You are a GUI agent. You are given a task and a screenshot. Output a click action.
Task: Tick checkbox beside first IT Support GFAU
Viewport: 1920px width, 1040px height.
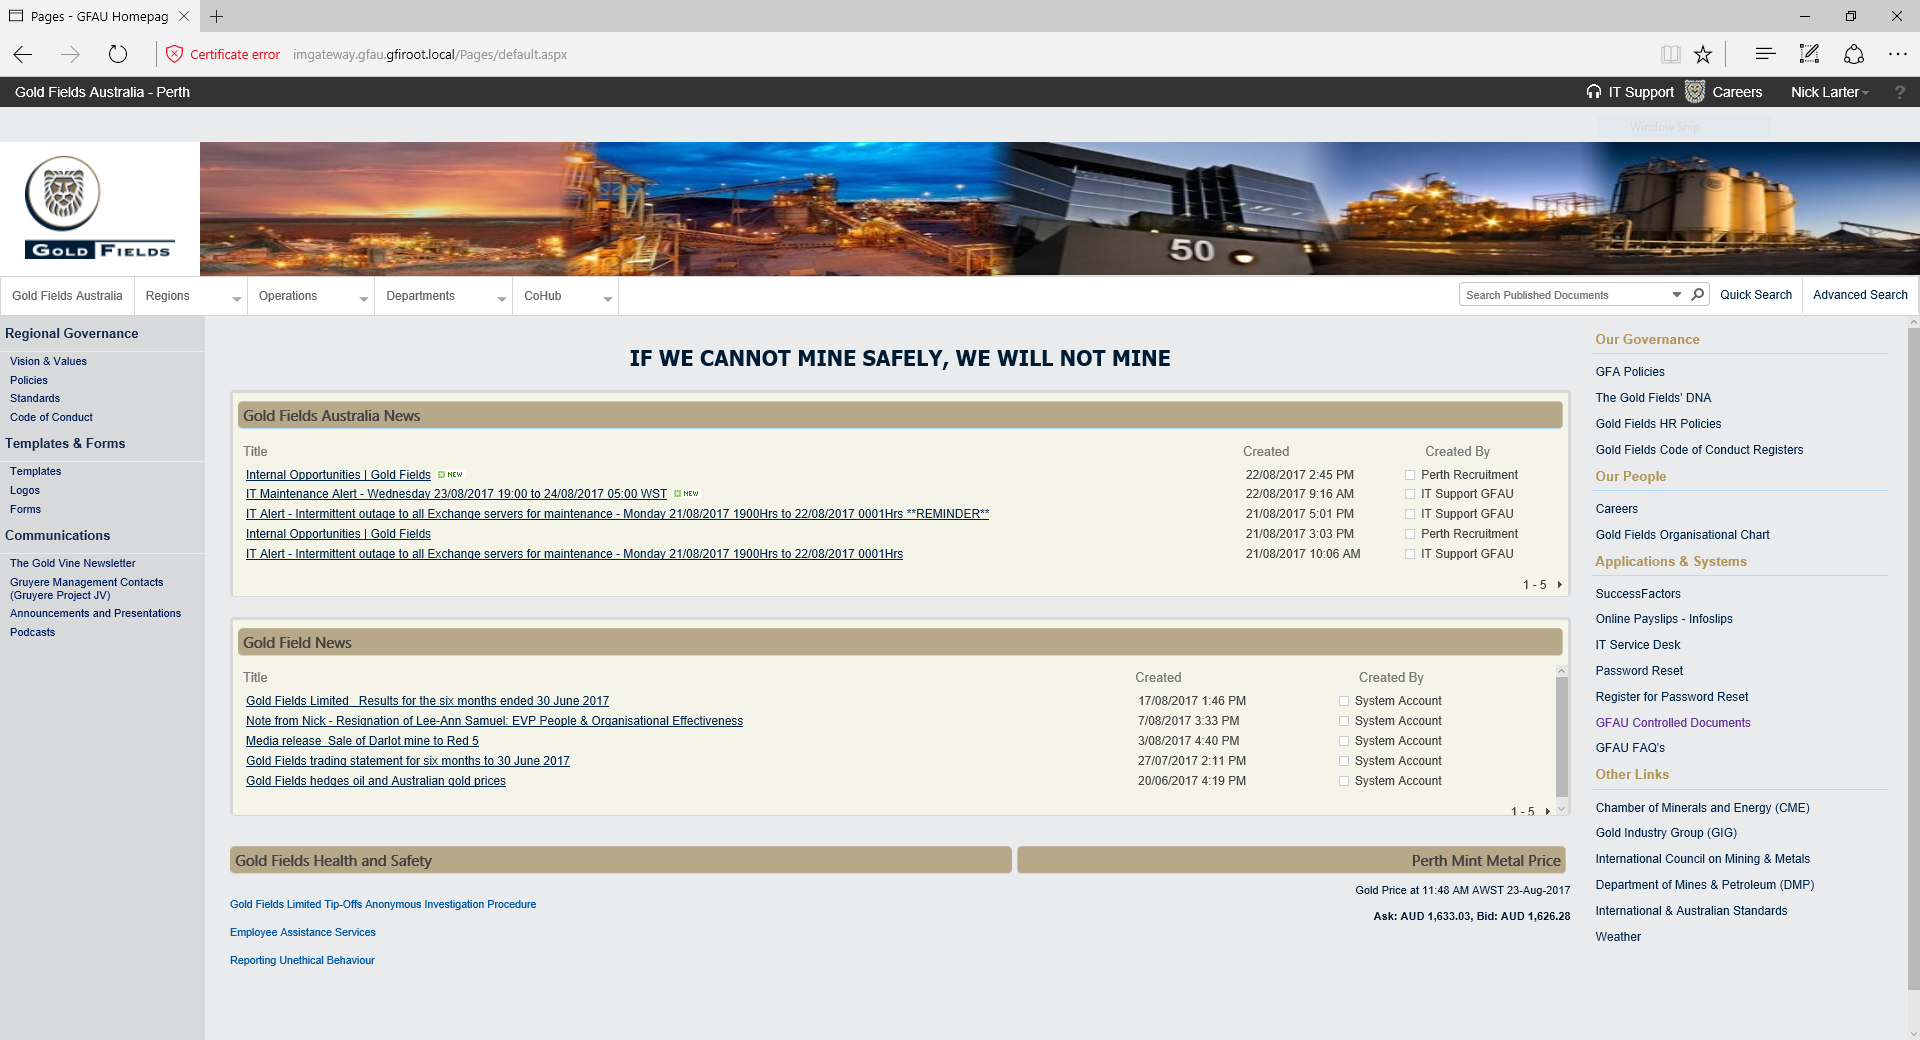1410,495
